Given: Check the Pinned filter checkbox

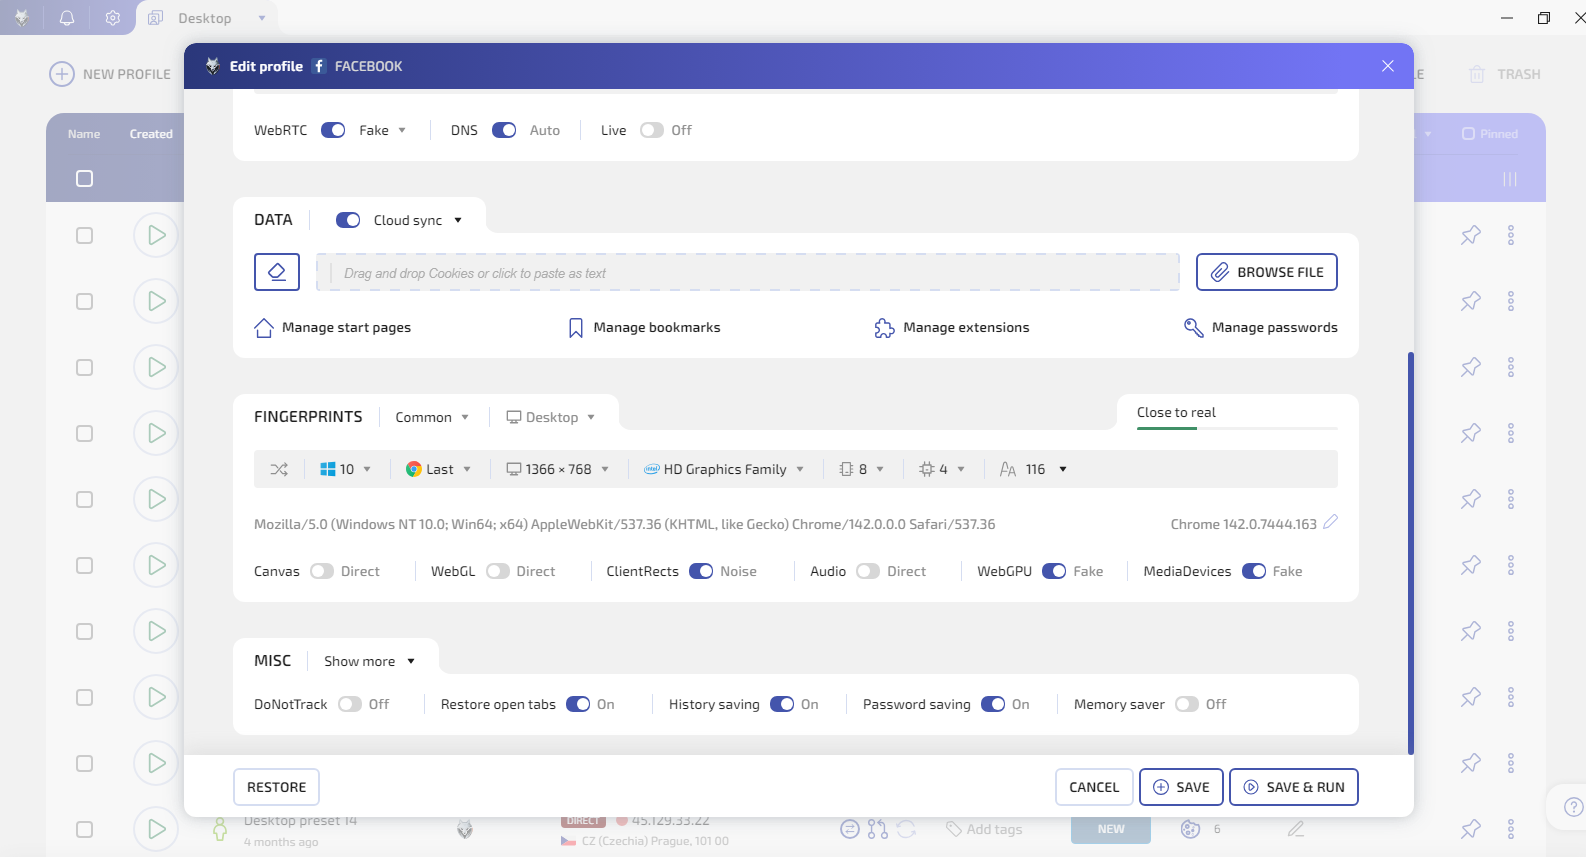Looking at the screenshot, I should [x=1468, y=134].
